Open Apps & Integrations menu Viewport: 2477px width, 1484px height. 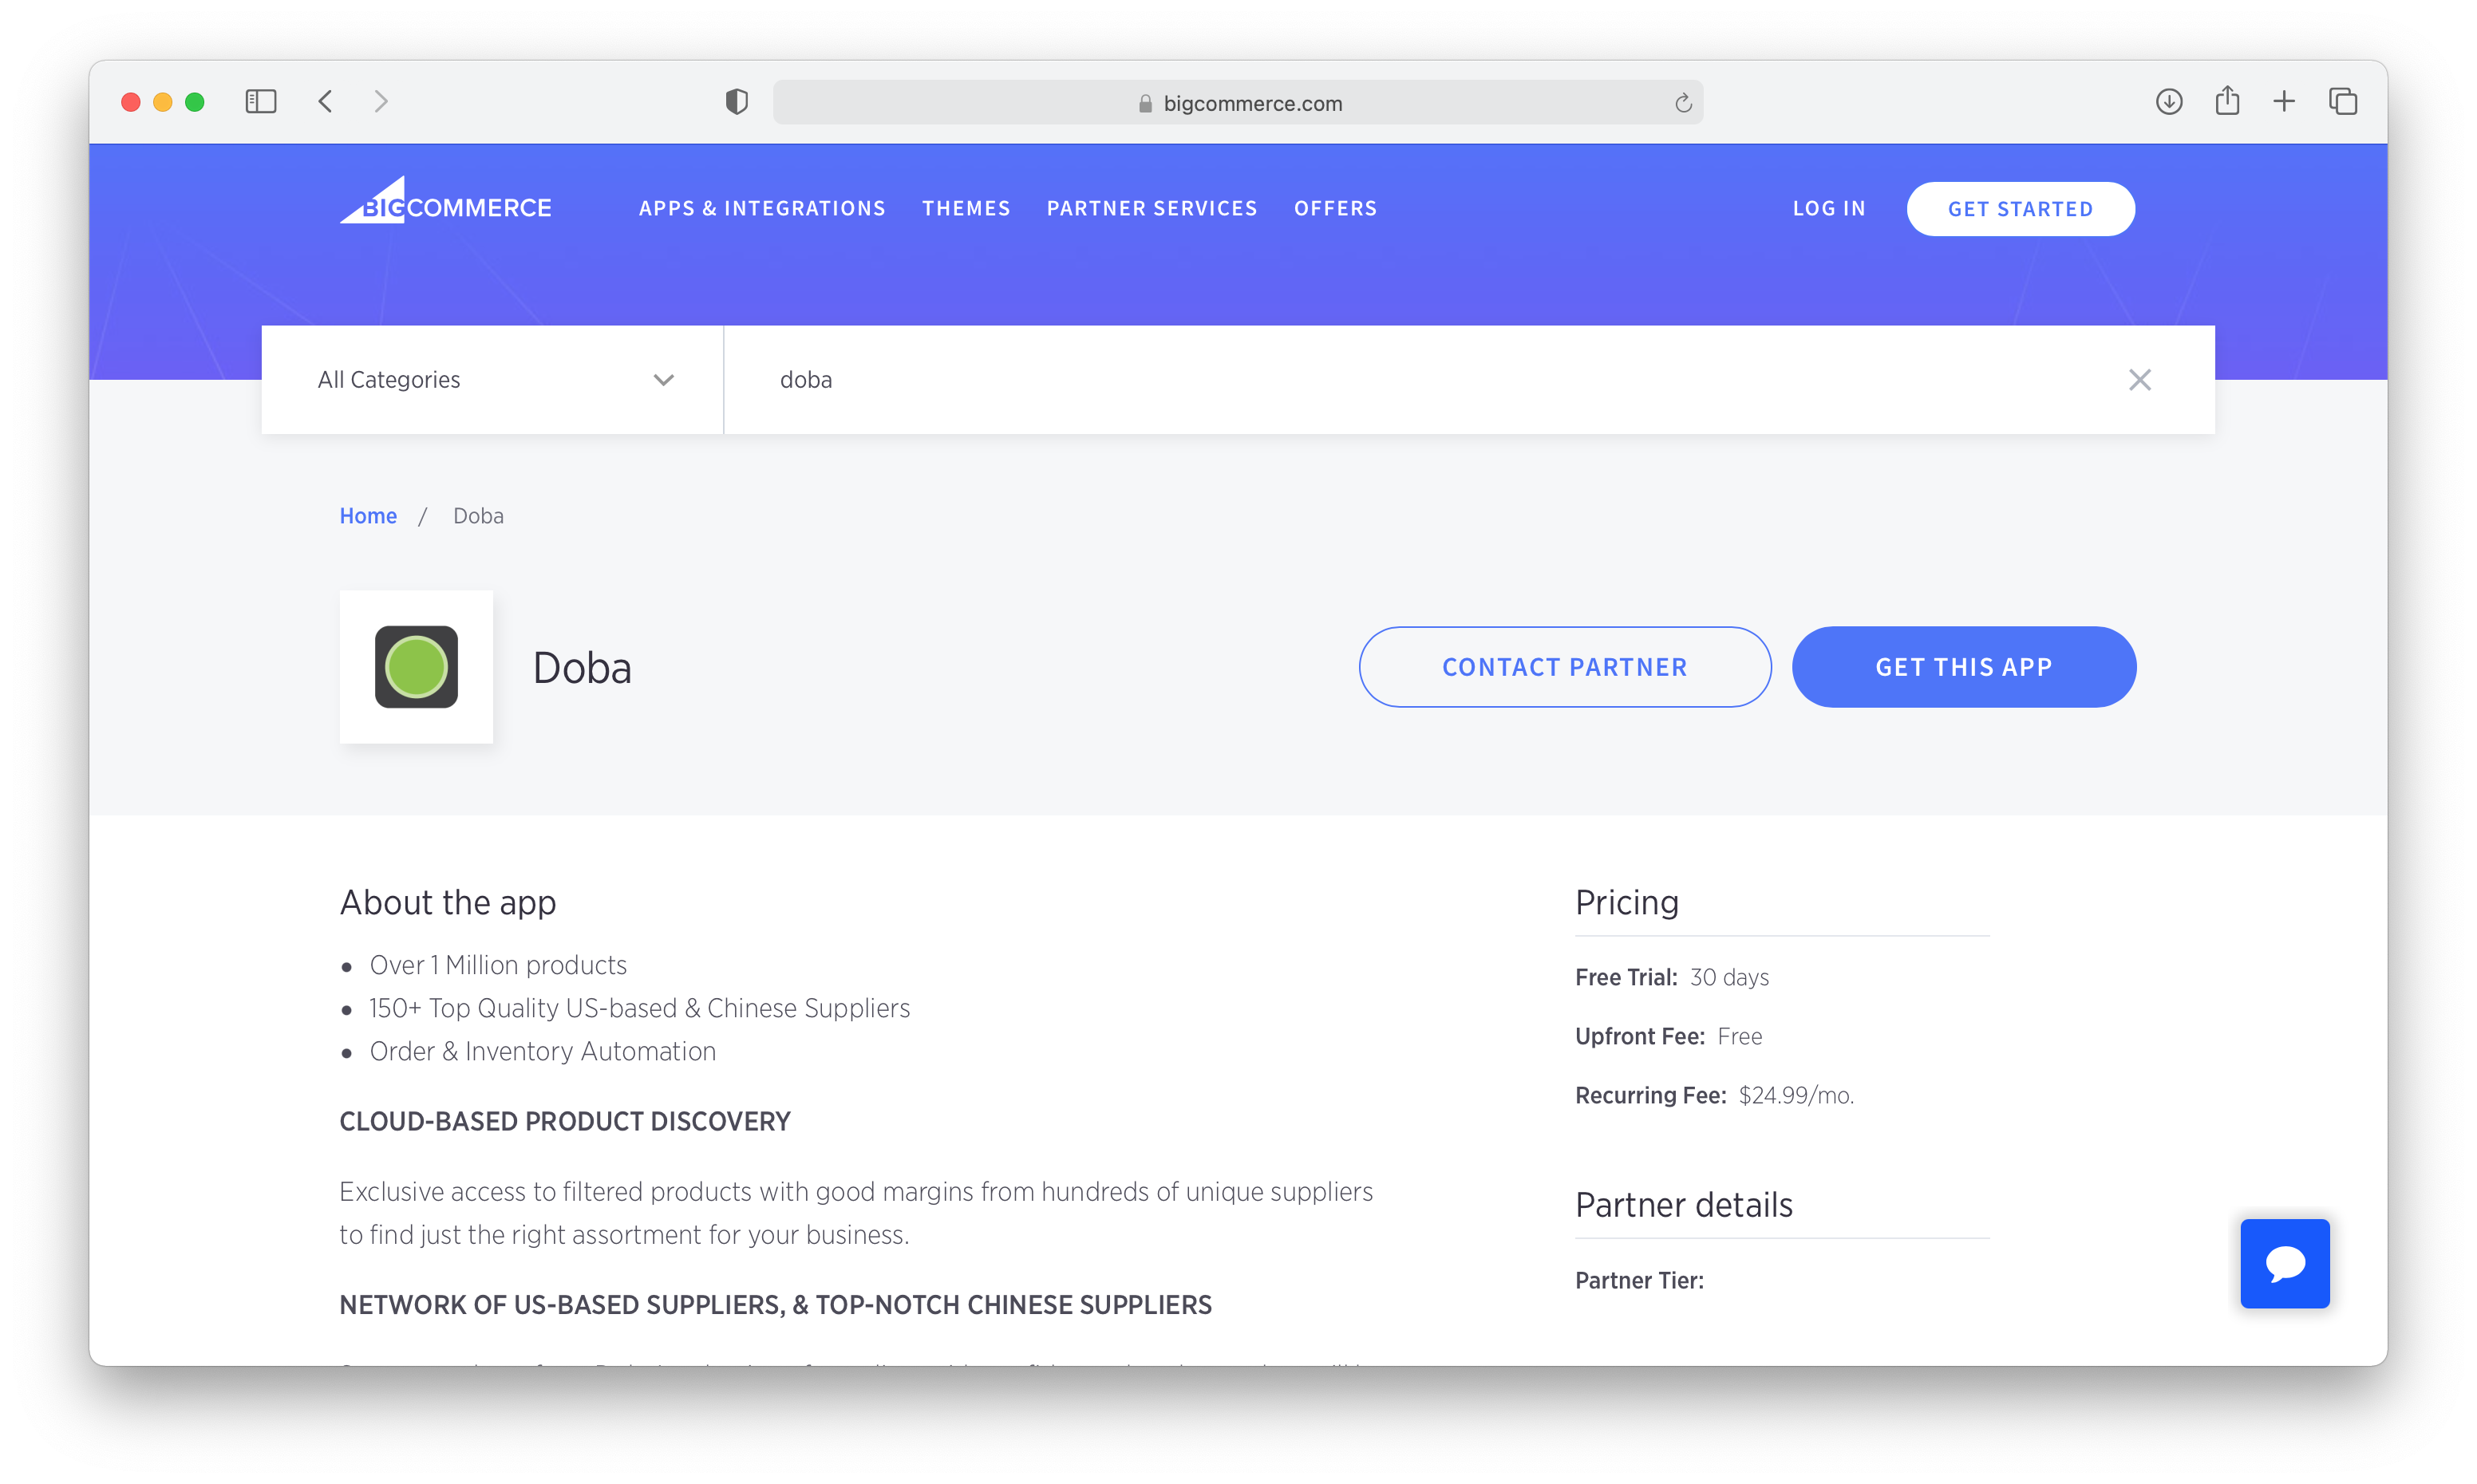pyautogui.click(x=762, y=209)
